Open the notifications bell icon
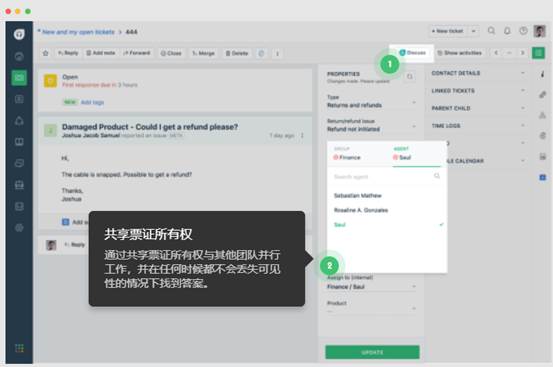Viewport: 553px width, 367px height. click(x=507, y=31)
